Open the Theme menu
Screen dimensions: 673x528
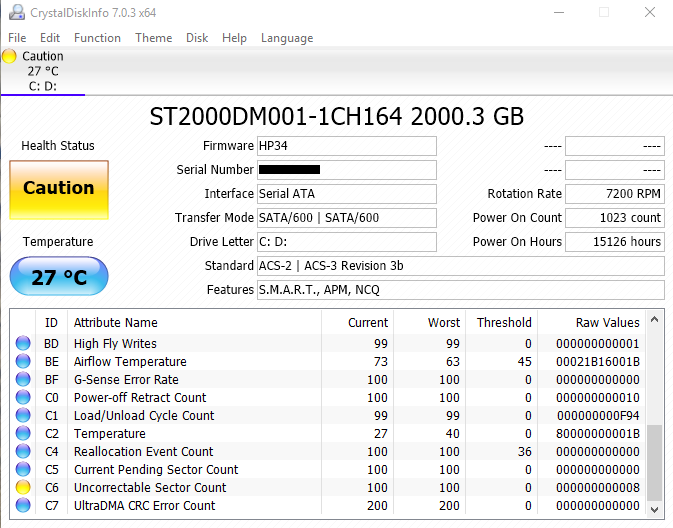point(154,38)
